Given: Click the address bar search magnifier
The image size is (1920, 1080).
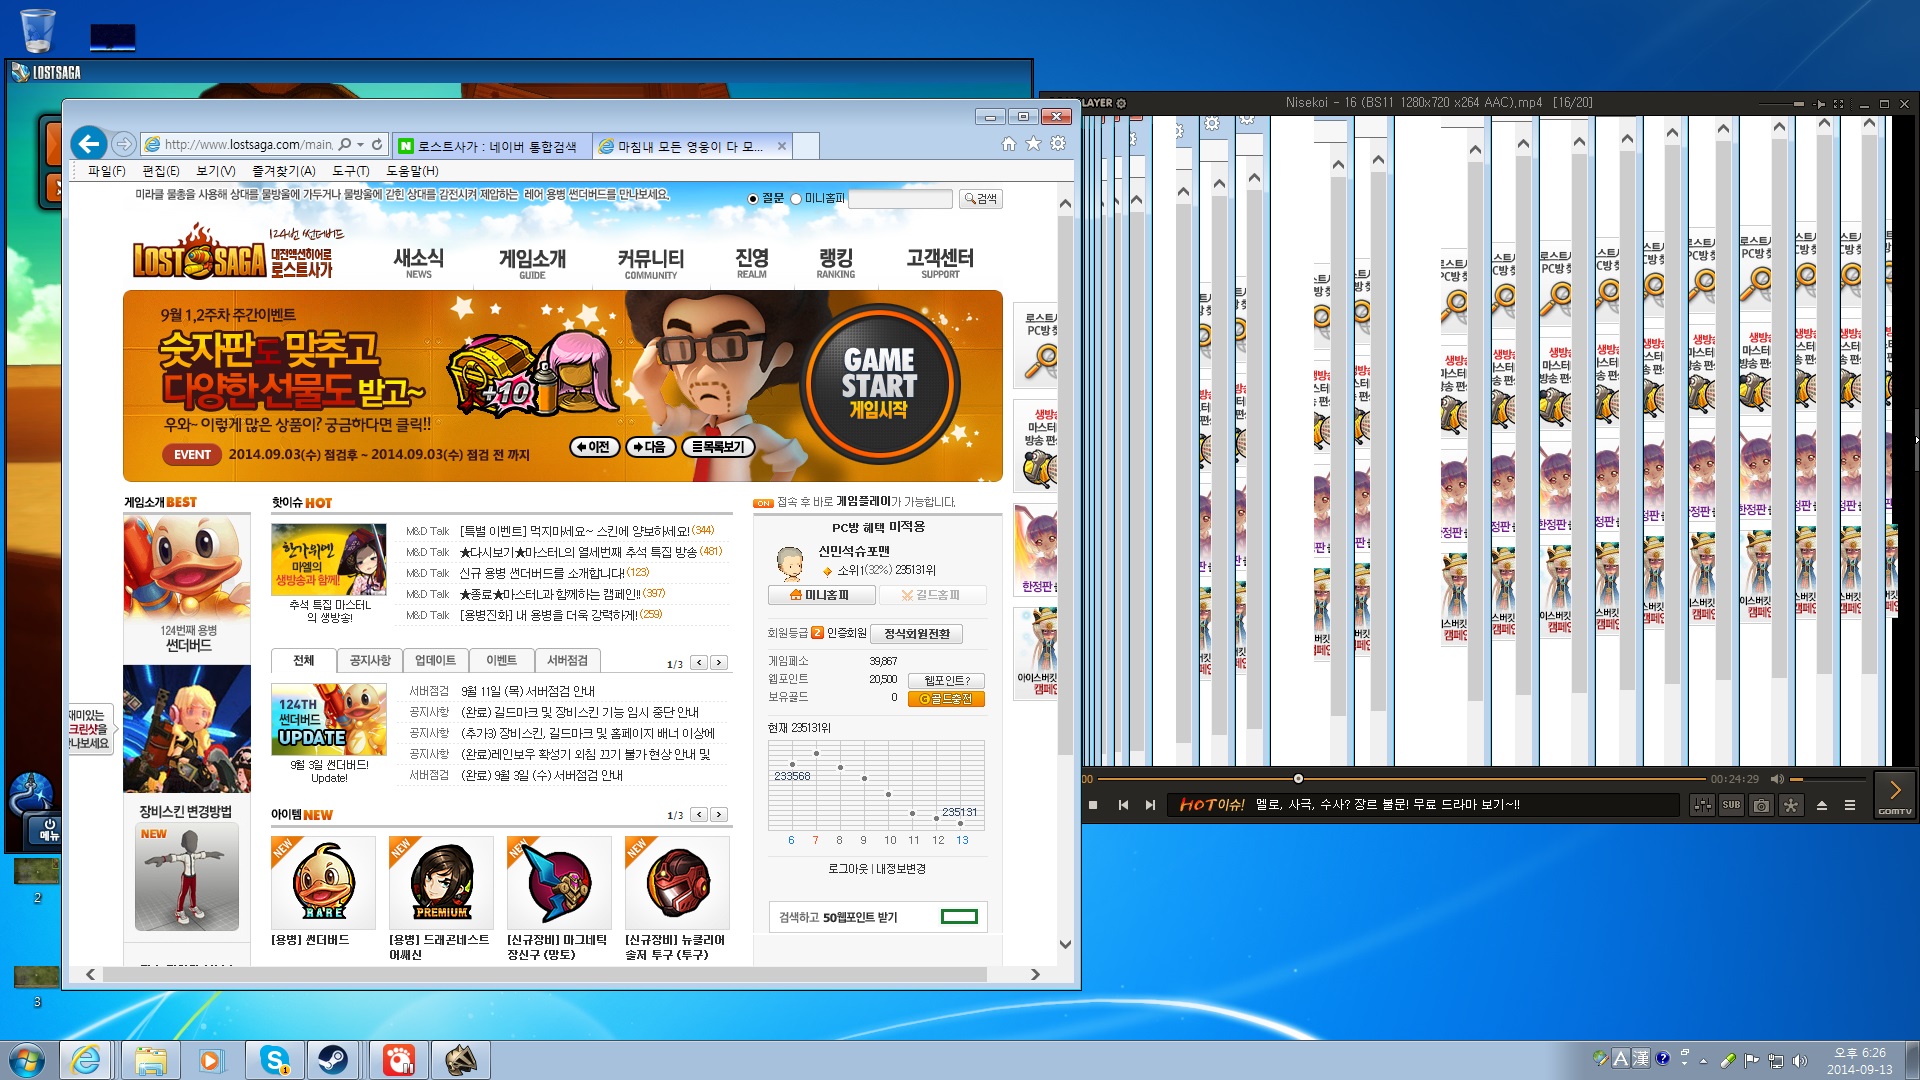Looking at the screenshot, I should pos(345,144).
